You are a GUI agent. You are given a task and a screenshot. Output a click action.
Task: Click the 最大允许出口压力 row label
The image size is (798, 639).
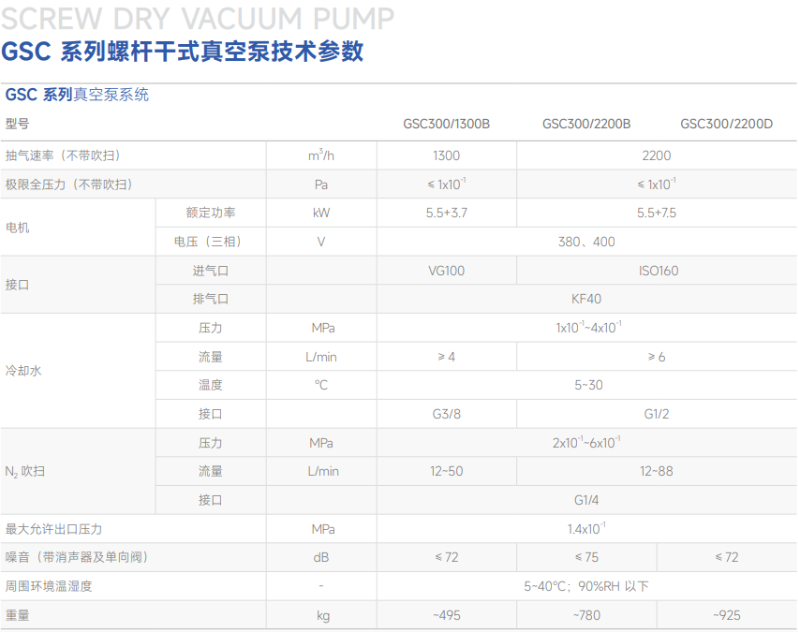(54, 529)
